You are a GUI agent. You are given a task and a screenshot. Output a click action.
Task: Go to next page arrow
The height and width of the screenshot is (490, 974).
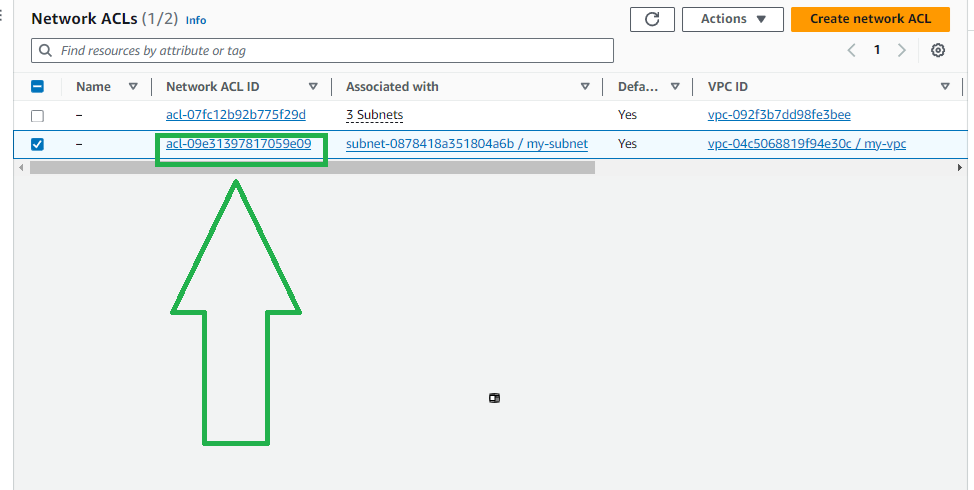(x=901, y=50)
